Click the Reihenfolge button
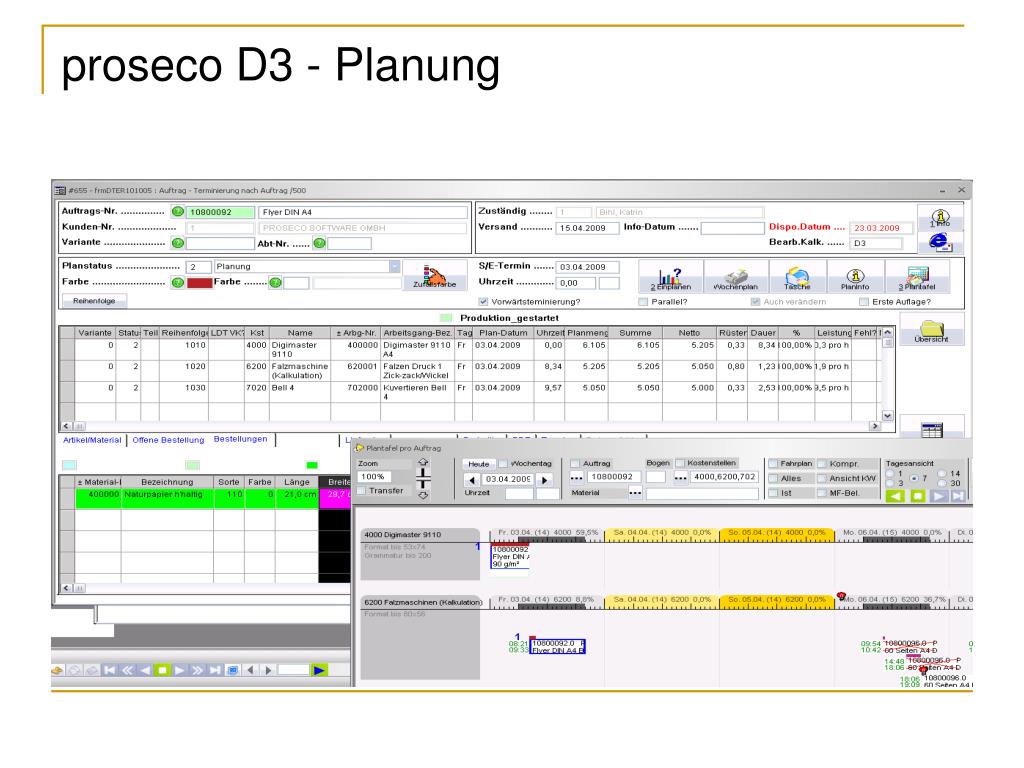 tap(94, 300)
